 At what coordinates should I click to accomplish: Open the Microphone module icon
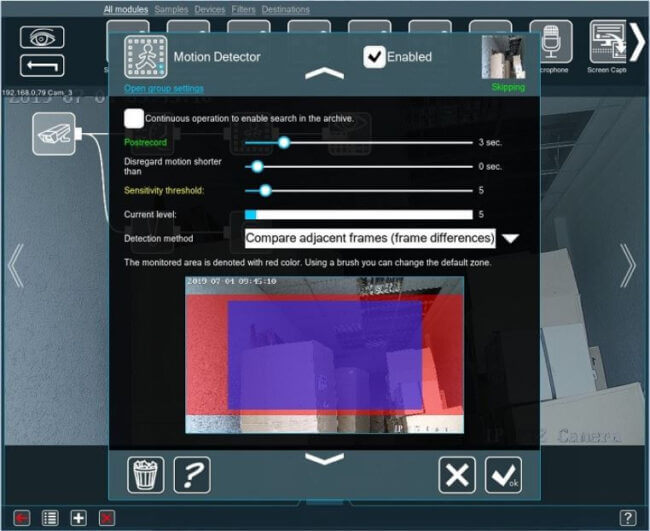pos(551,41)
